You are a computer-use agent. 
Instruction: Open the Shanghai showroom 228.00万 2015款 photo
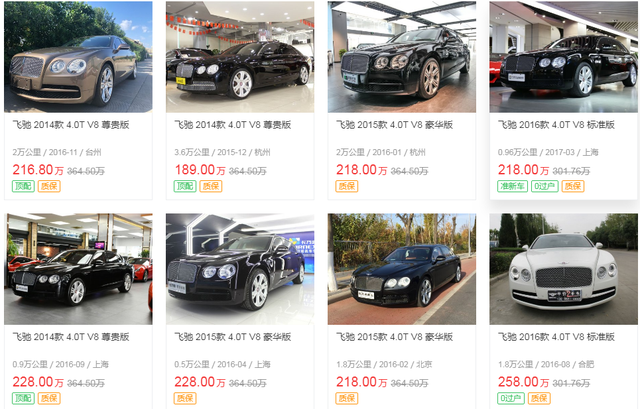[240, 269]
